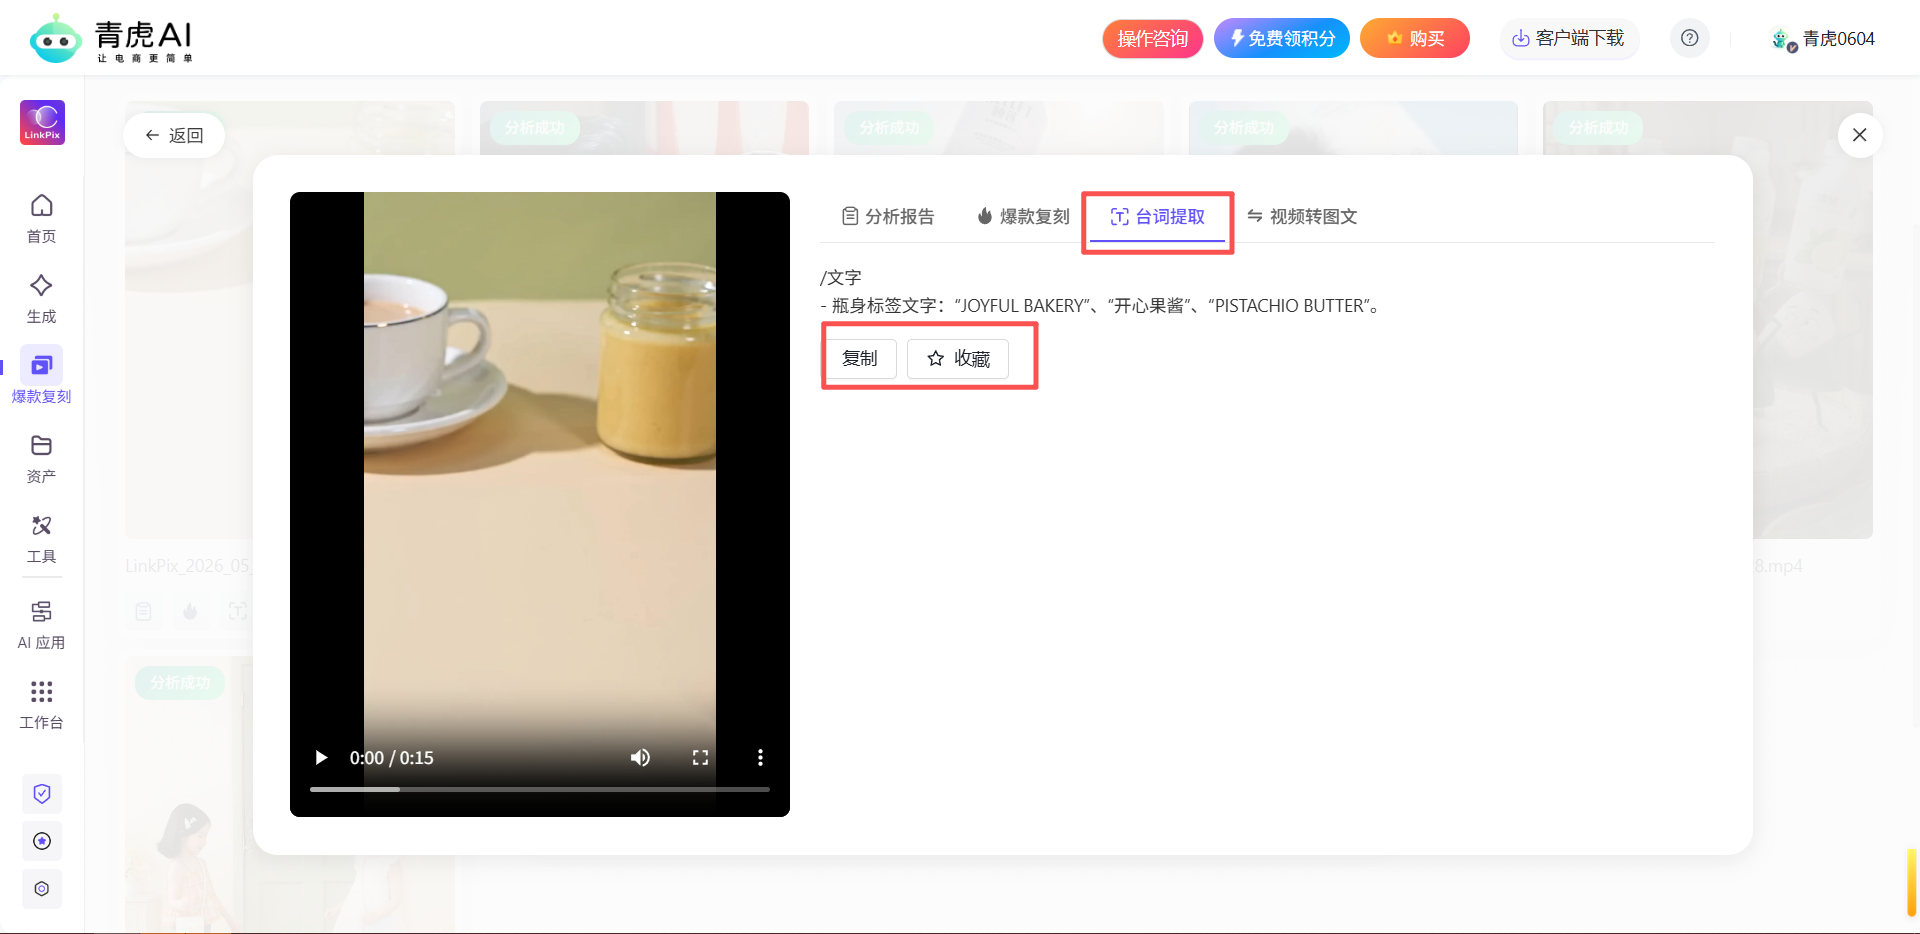Switch to the 爆款复刻 tab
The height and width of the screenshot is (934, 1920).
pos(1023,216)
